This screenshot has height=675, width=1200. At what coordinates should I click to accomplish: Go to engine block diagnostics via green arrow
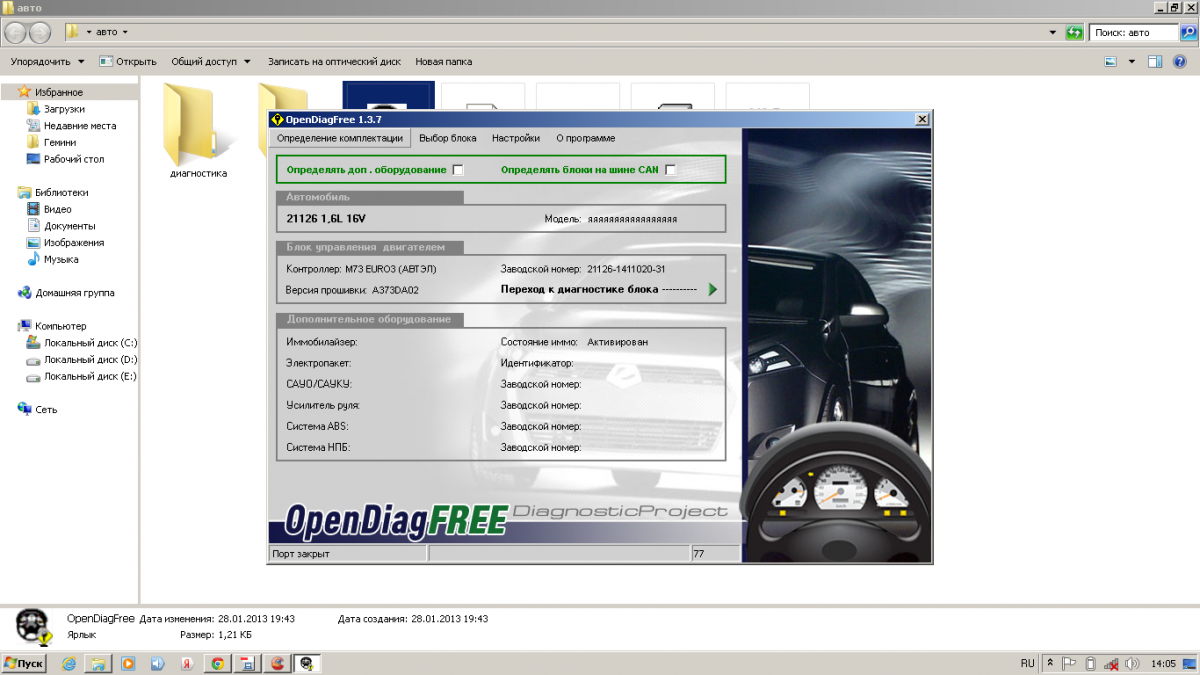tap(713, 290)
